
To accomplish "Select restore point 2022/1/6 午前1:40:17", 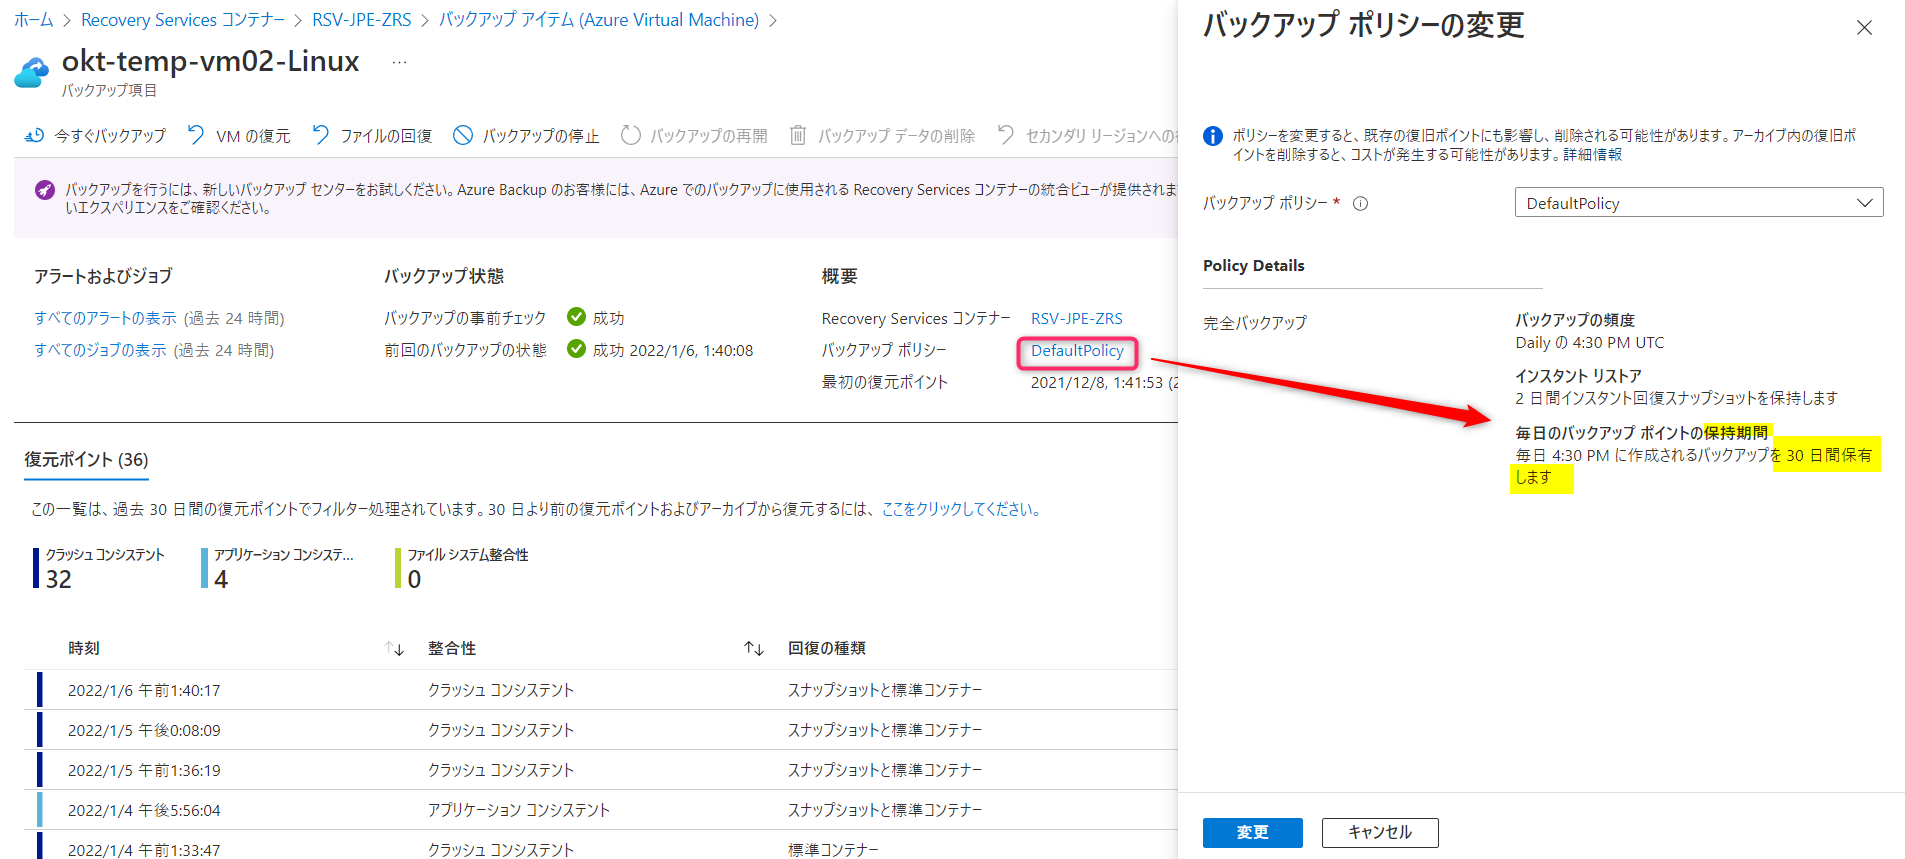I will [x=144, y=690].
